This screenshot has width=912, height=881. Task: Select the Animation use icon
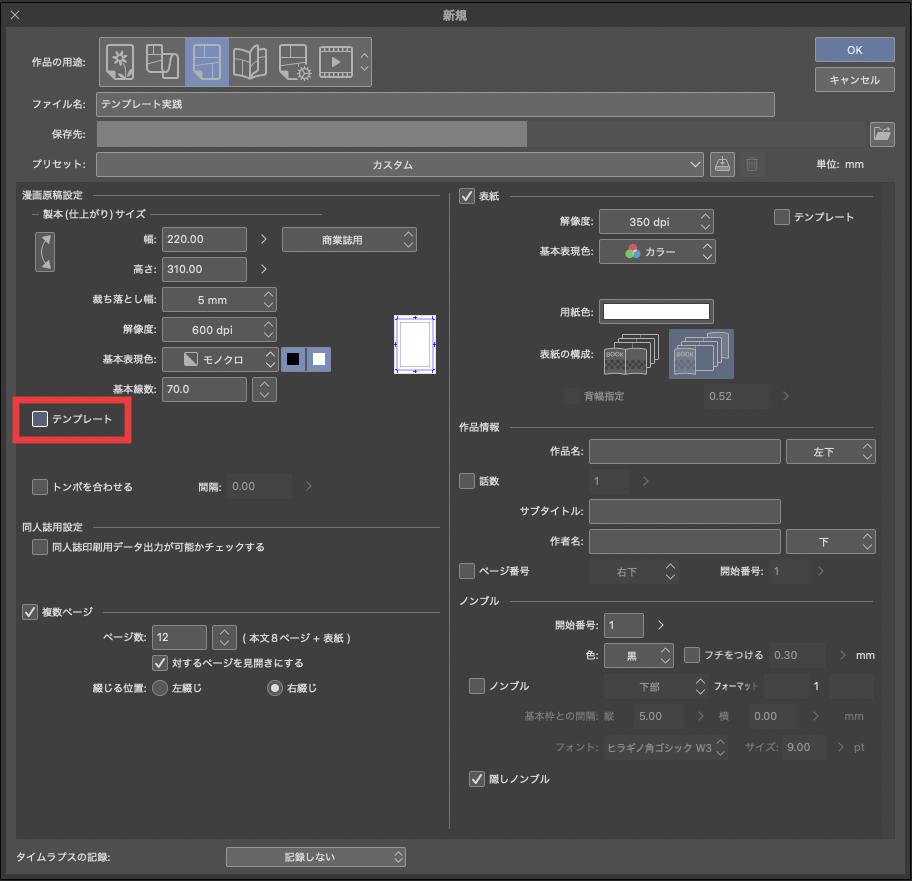336,62
